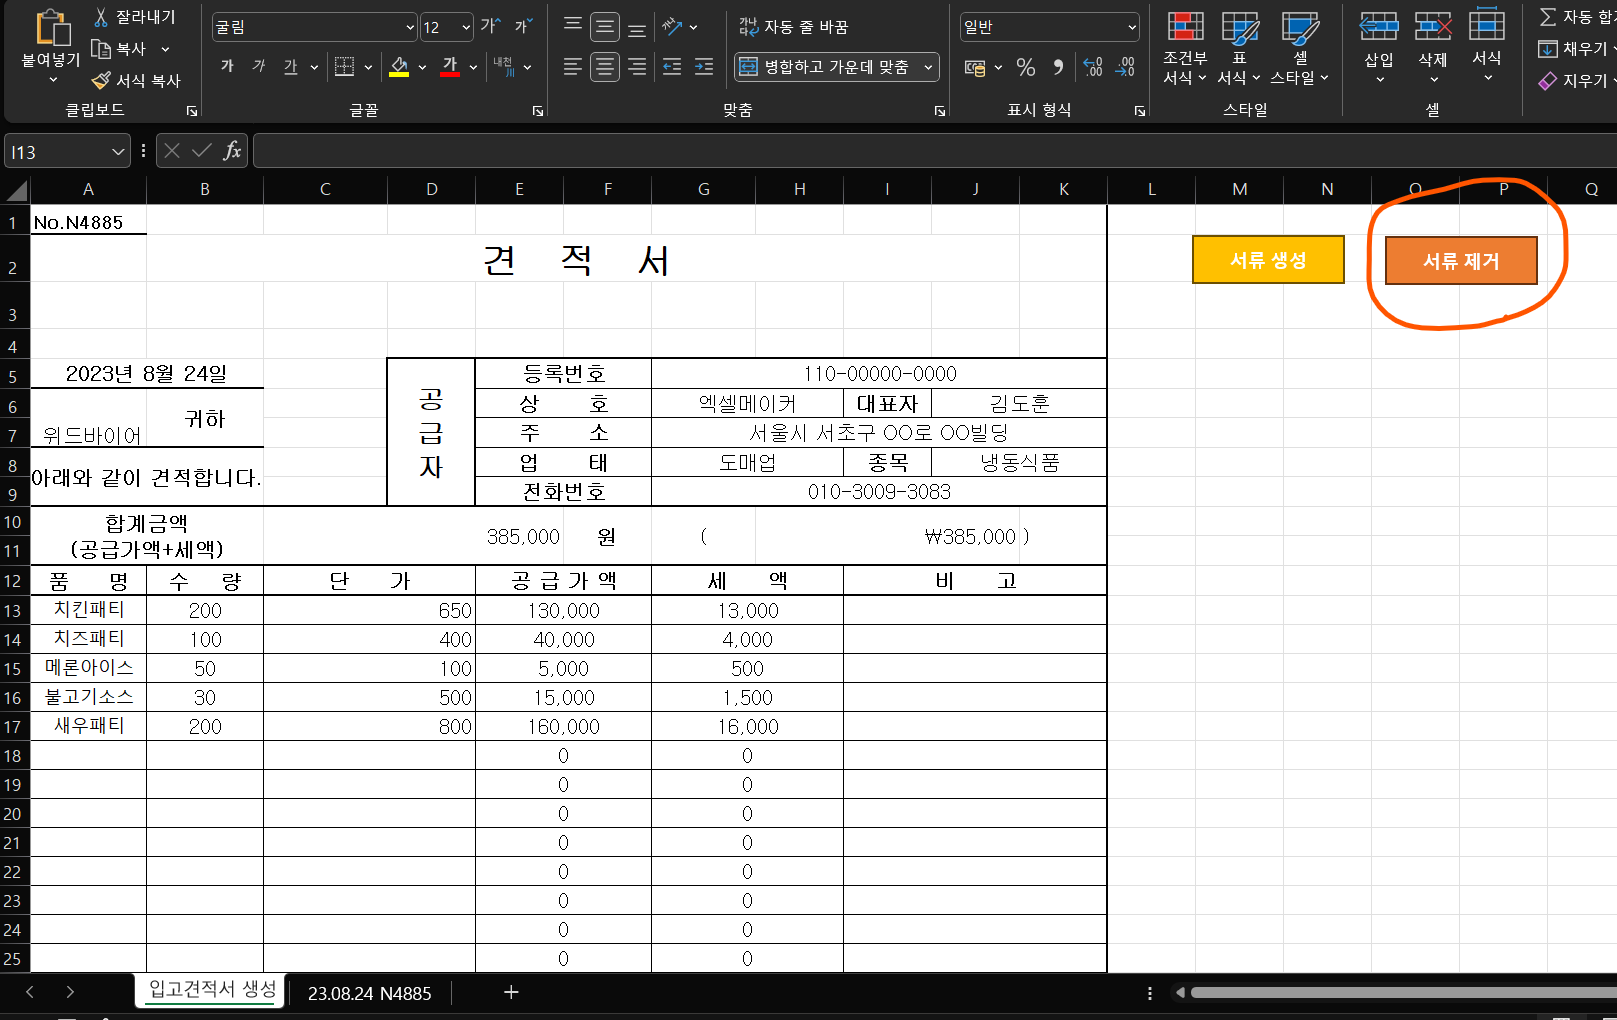Expand Copy (복사) dropdown arrow
Image resolution: width=1617 pixels, height=1020 pixels.
click(x=165, y=48)
